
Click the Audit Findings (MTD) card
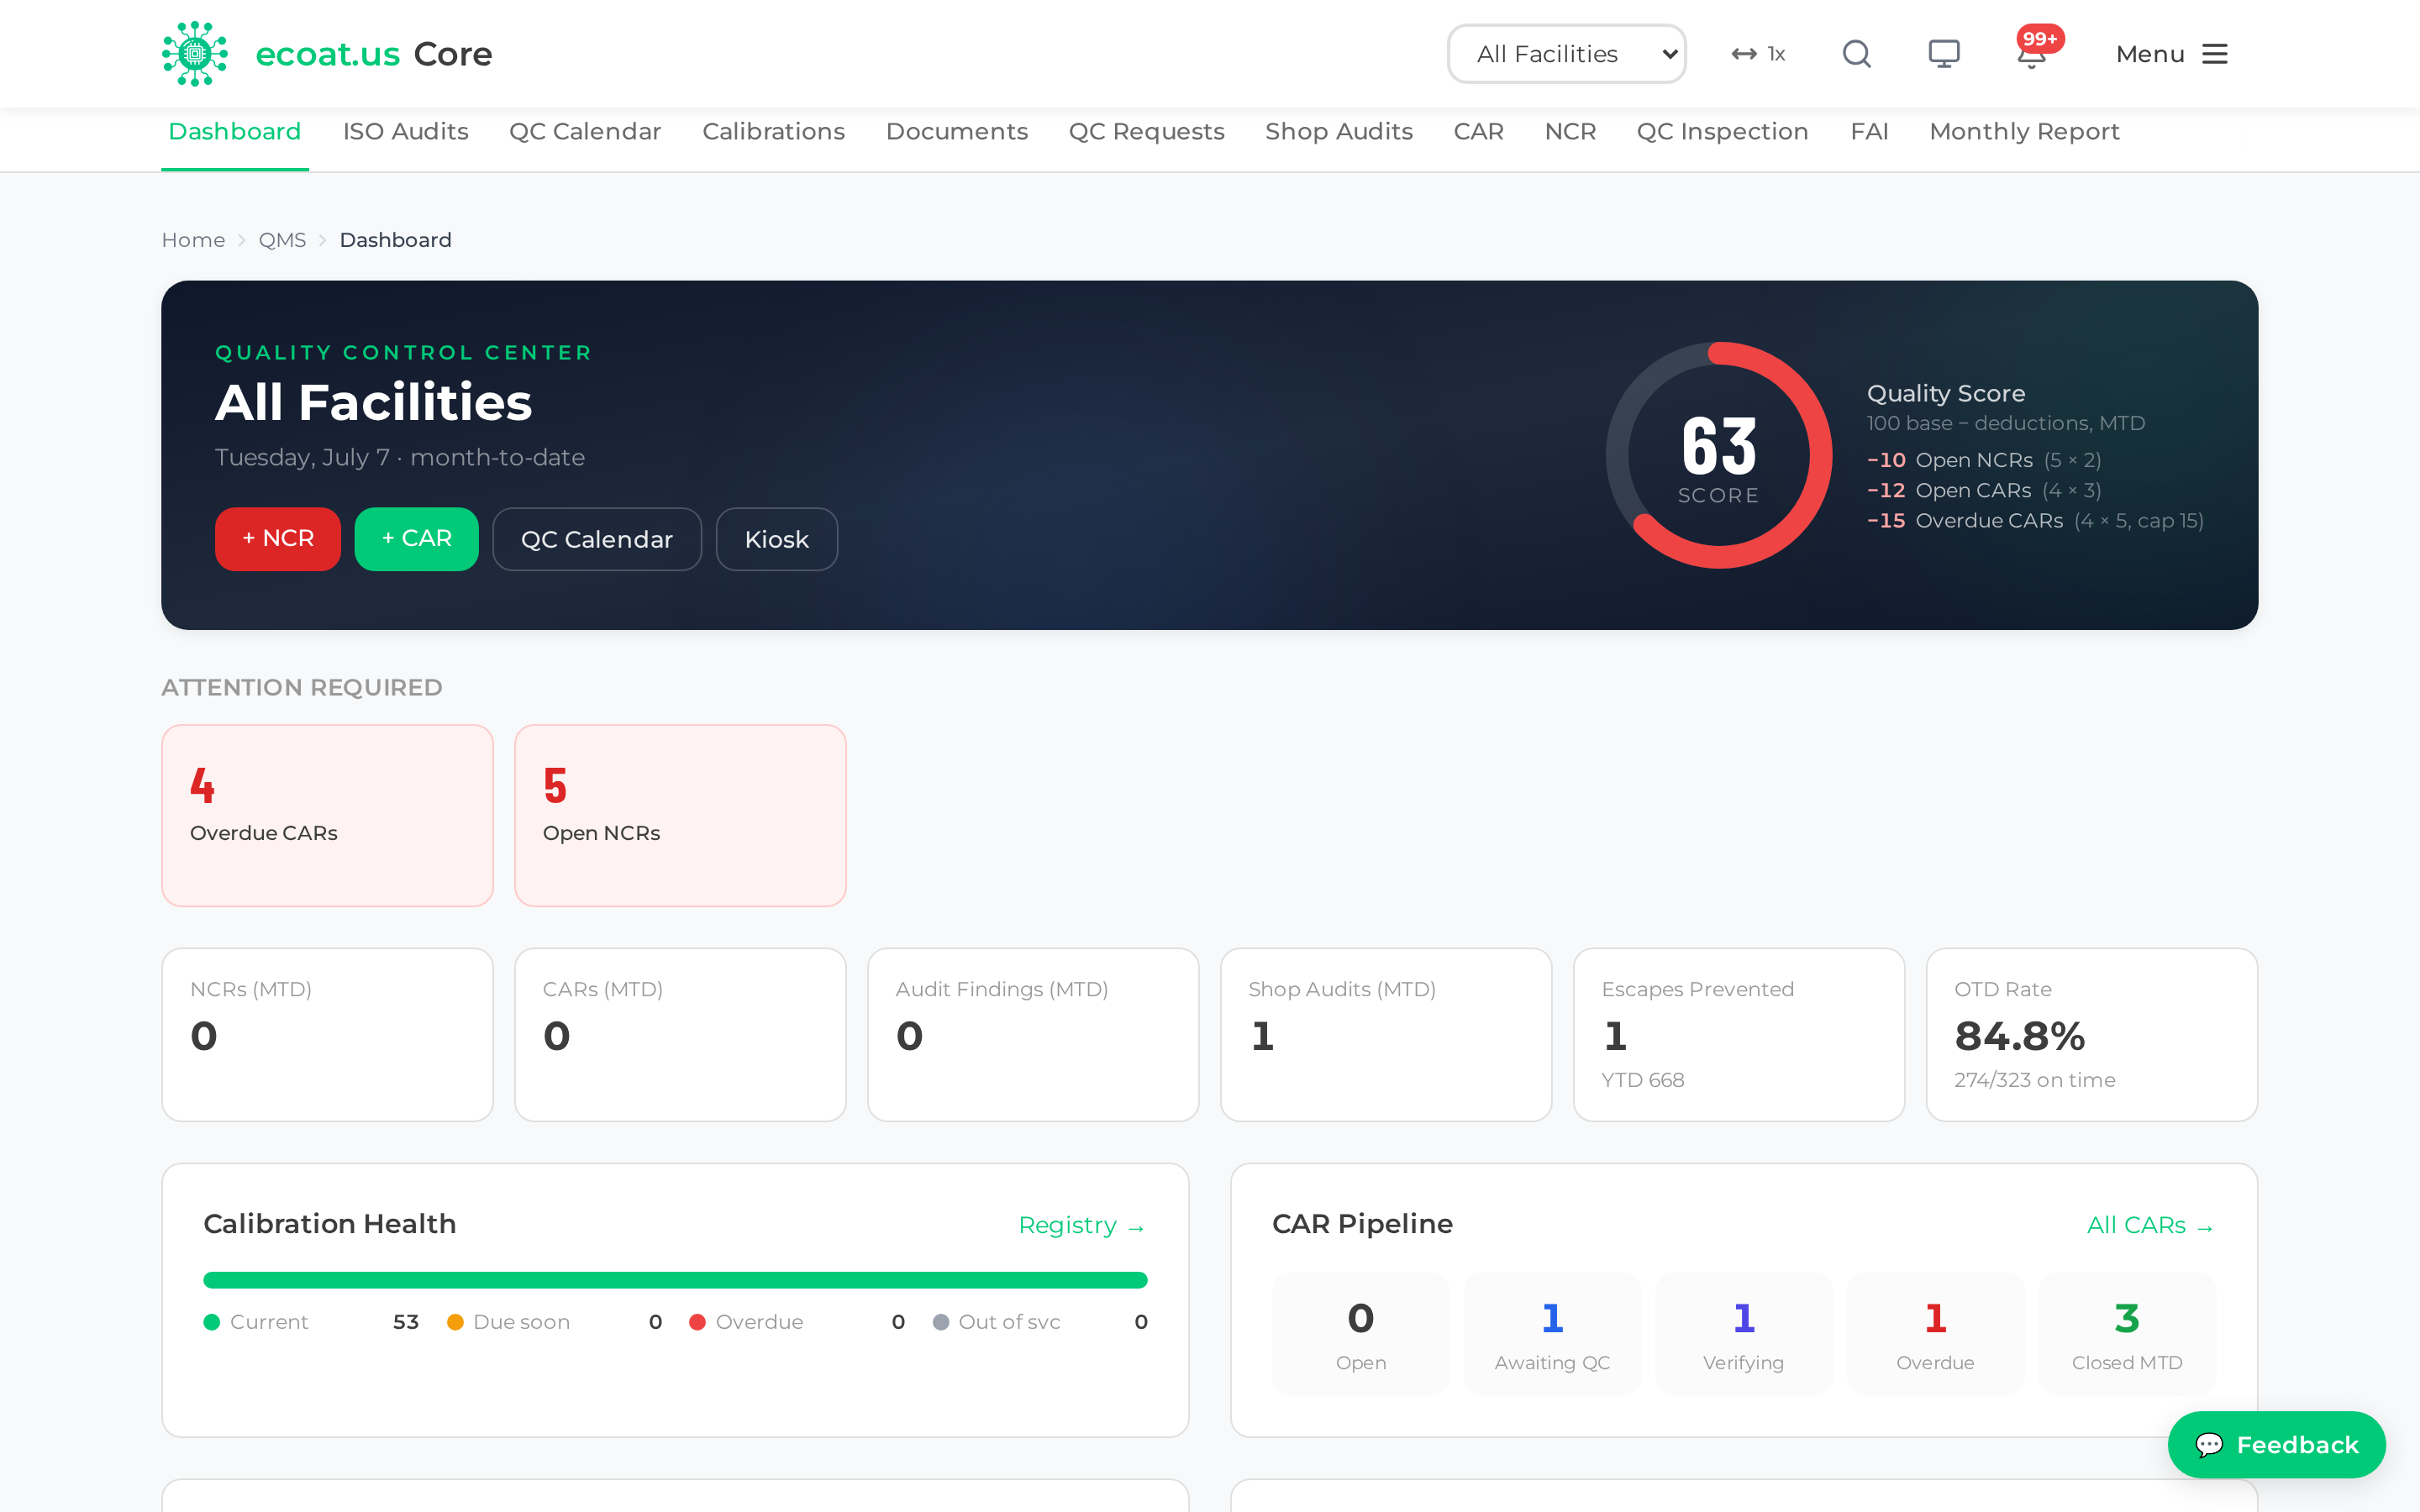tap(1034, 1035)
